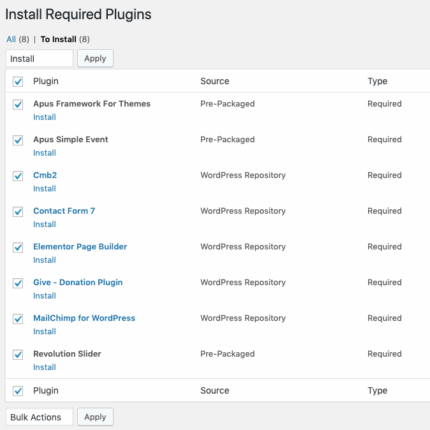Deselect the Cmb2 plugin checkbox
The image size is (430, 430).
pyautogui.click(x=18, y=176)
